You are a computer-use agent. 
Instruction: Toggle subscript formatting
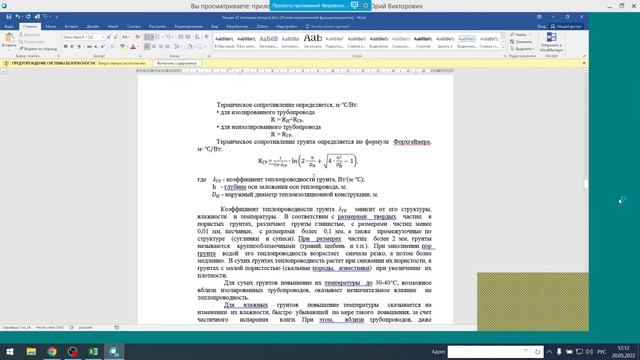tap(96, 47)
